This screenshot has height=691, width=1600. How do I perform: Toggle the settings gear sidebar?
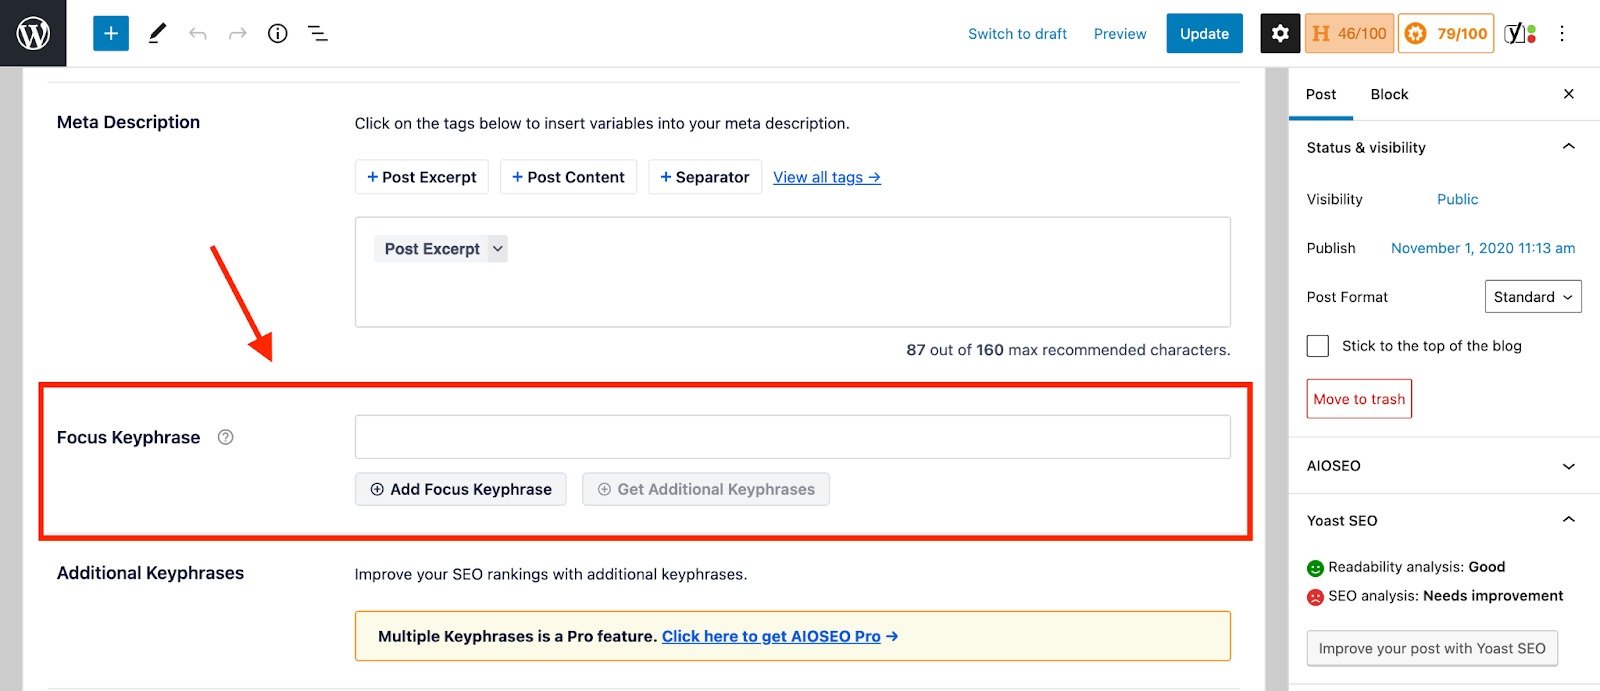click(x=1280, y=33)
